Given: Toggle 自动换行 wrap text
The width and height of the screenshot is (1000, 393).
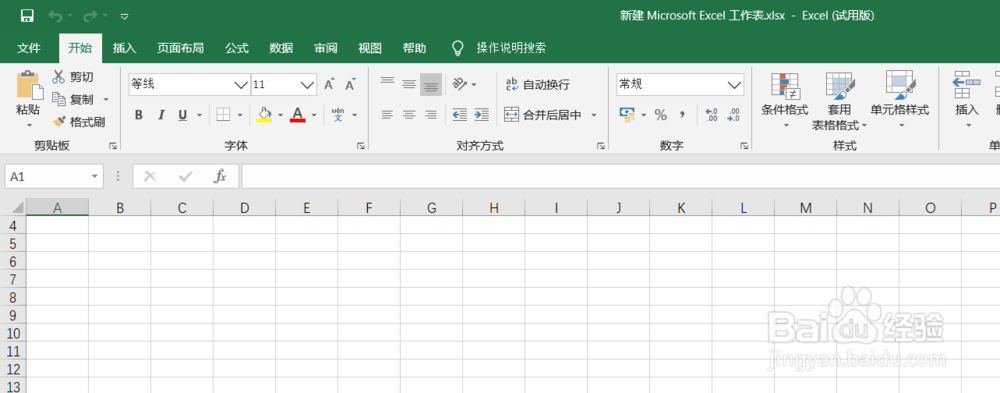Looking at the screenshot, I should coord(538,85).
